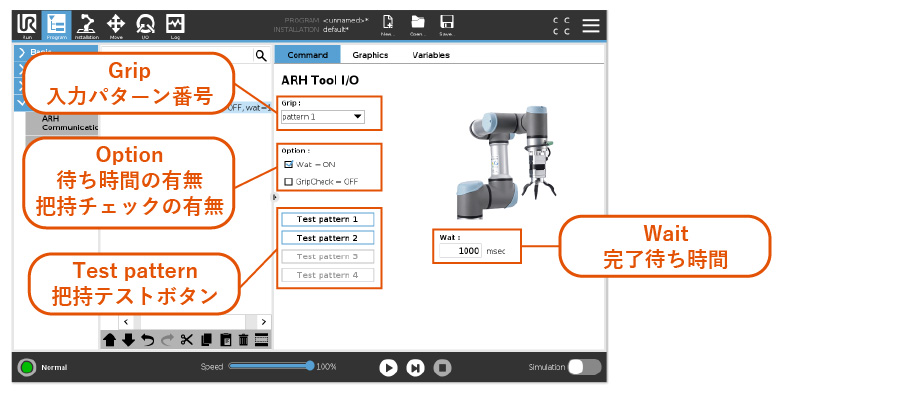The image size is (900, 395).
Task: Click the Save program icon
Action: tap(447, 25)
